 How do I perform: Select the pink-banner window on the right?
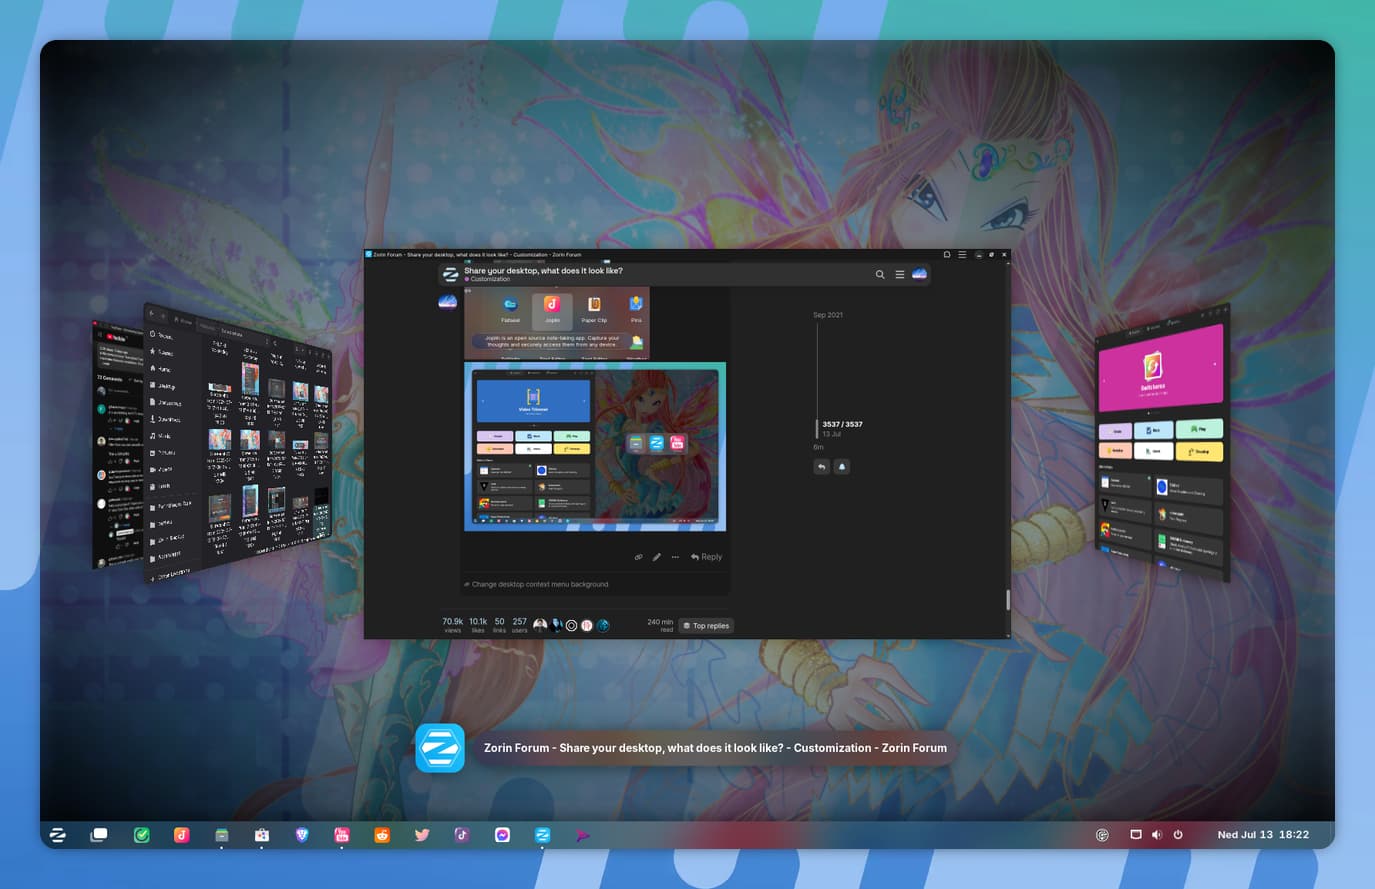[x=1162, y=442]
